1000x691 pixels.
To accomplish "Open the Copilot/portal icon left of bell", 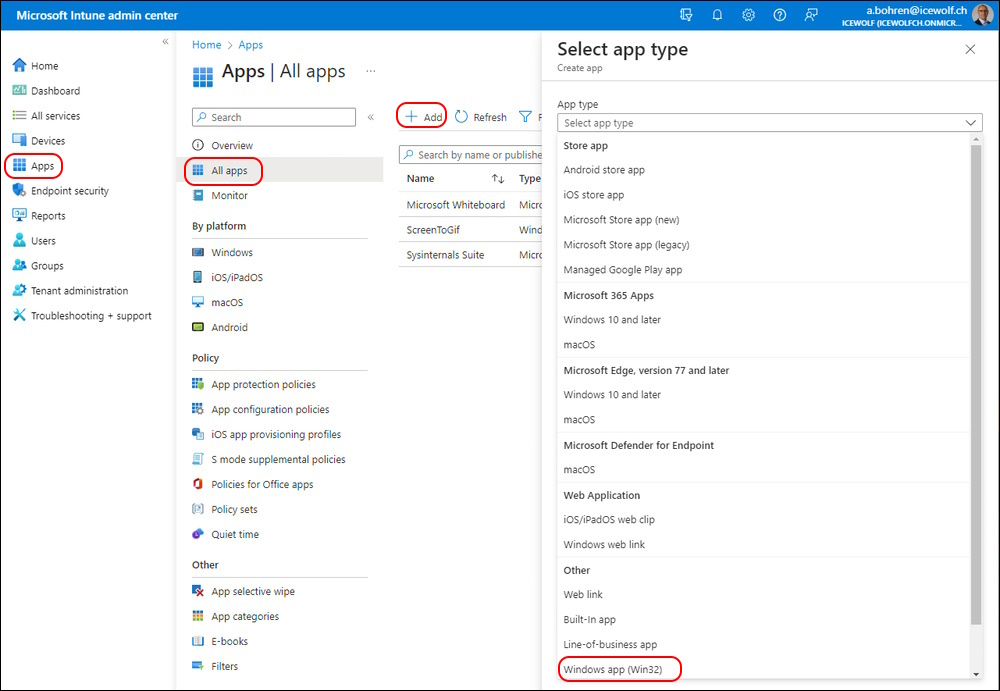I will coord(686,15).
